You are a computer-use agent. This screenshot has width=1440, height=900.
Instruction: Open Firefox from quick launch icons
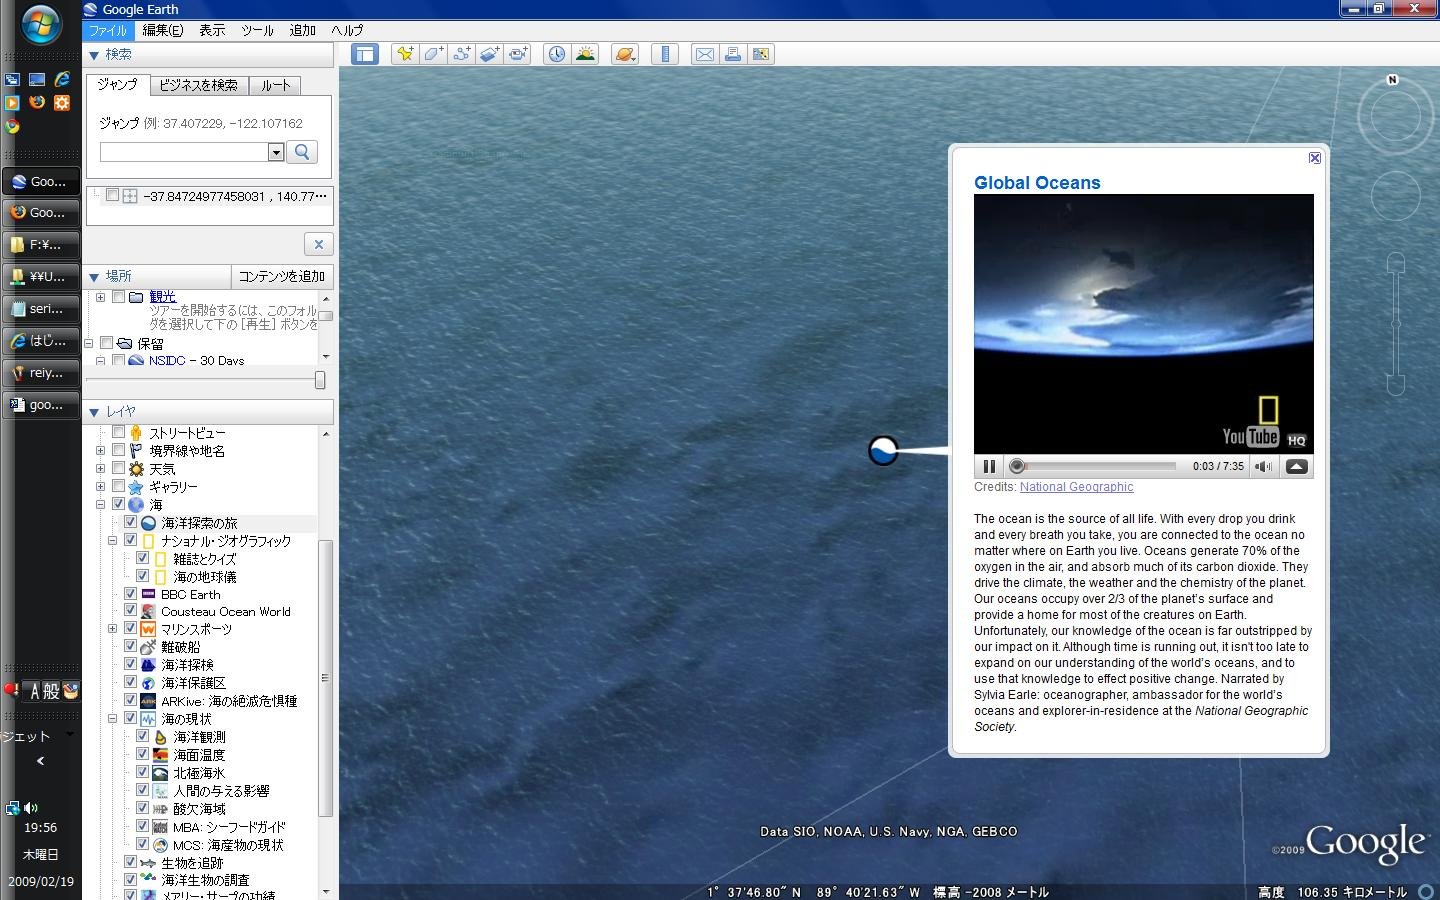click(x=37, y=102)
